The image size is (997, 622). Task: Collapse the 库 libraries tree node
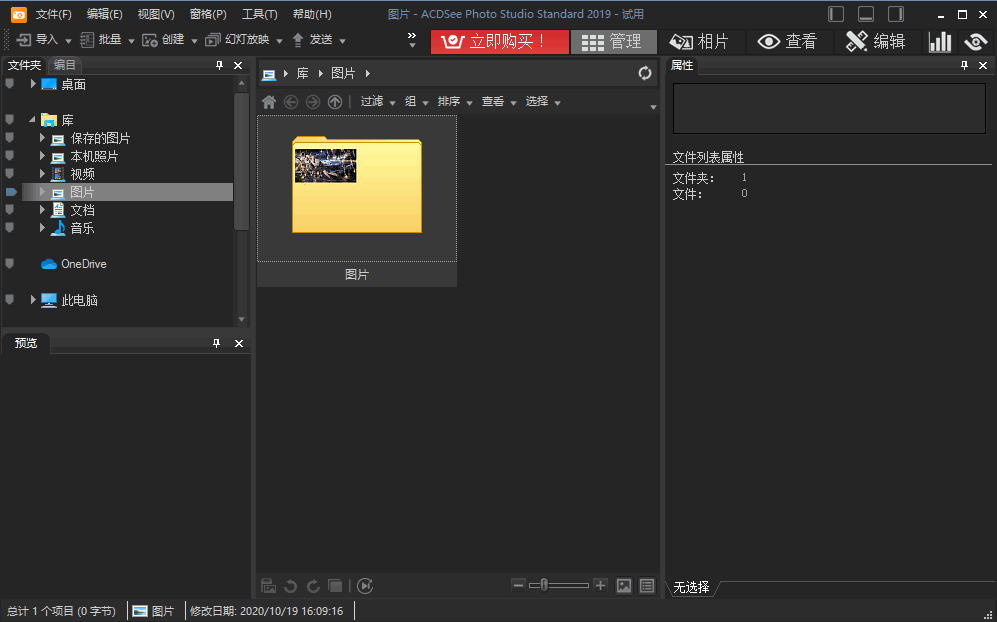pyautogui.click(x=32, y=120)
